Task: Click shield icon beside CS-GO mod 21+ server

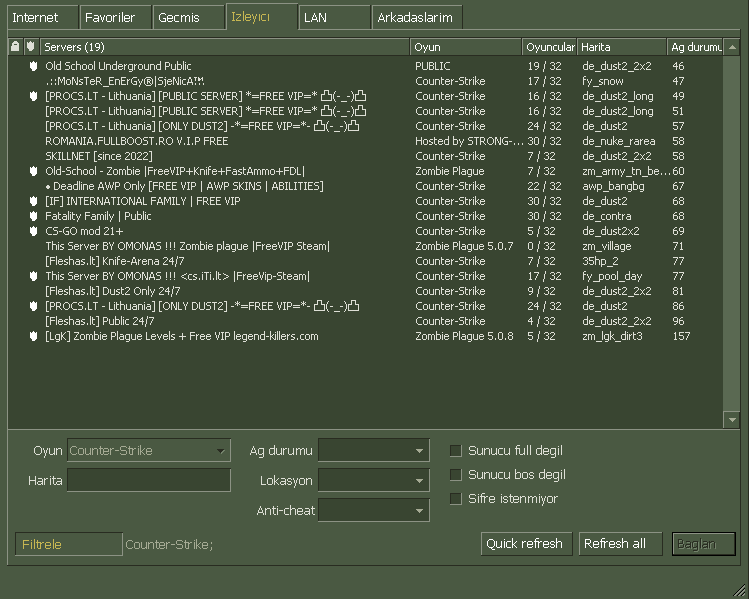Action: point(32,231)
